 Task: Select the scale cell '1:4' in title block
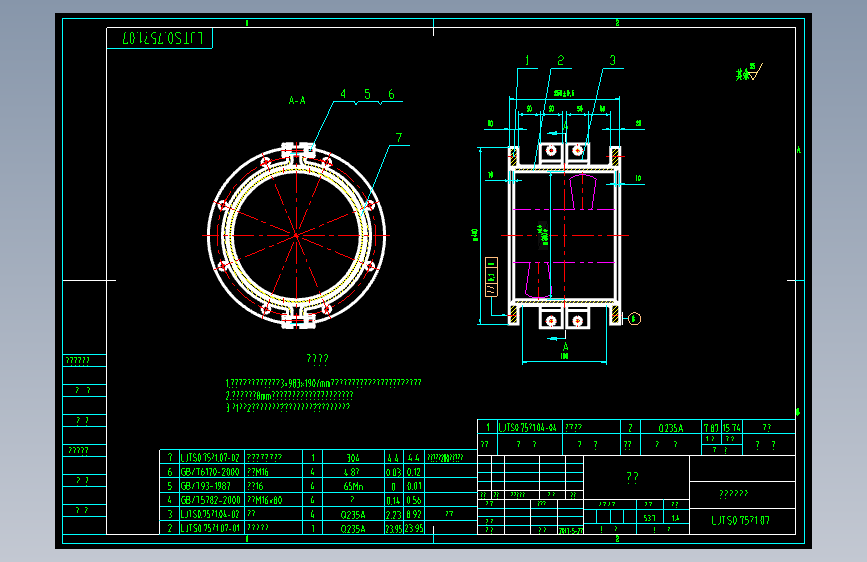point(675,518)
